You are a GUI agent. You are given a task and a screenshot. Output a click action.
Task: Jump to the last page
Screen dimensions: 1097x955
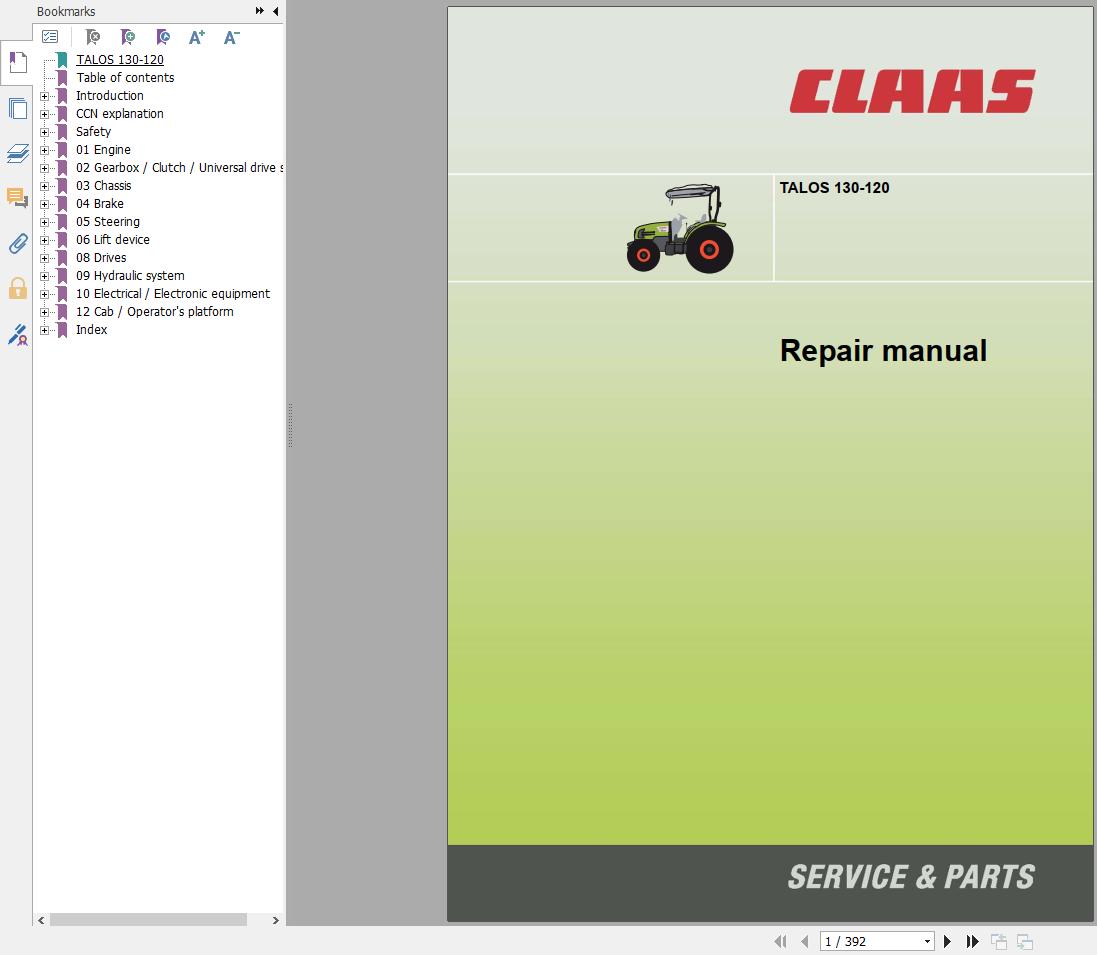click(972, 942)
